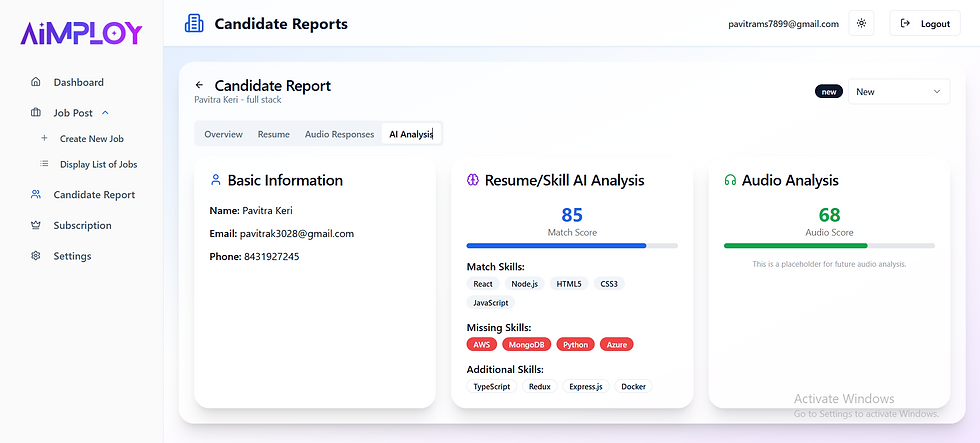Click the Node.js skill chip

[524, 284]
